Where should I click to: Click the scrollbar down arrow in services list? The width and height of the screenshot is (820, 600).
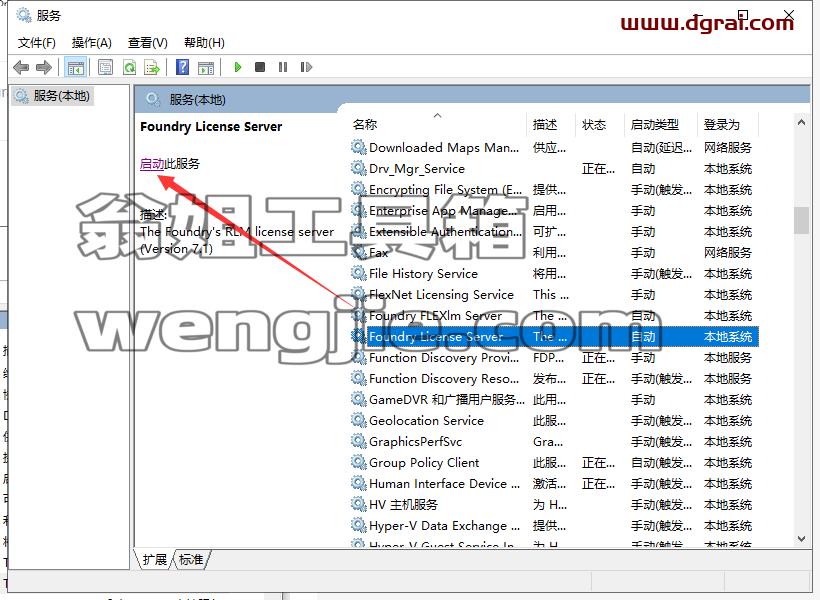click(801, 539)
